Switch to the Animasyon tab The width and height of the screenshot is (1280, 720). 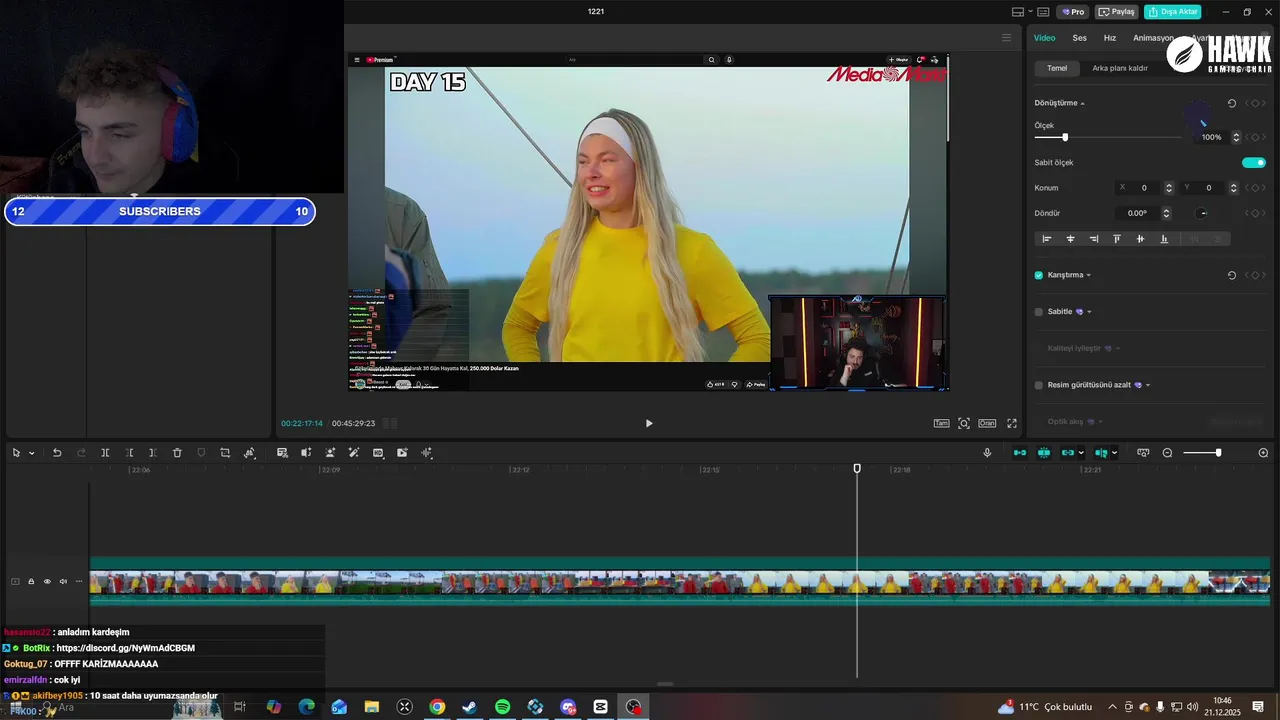1153,38
